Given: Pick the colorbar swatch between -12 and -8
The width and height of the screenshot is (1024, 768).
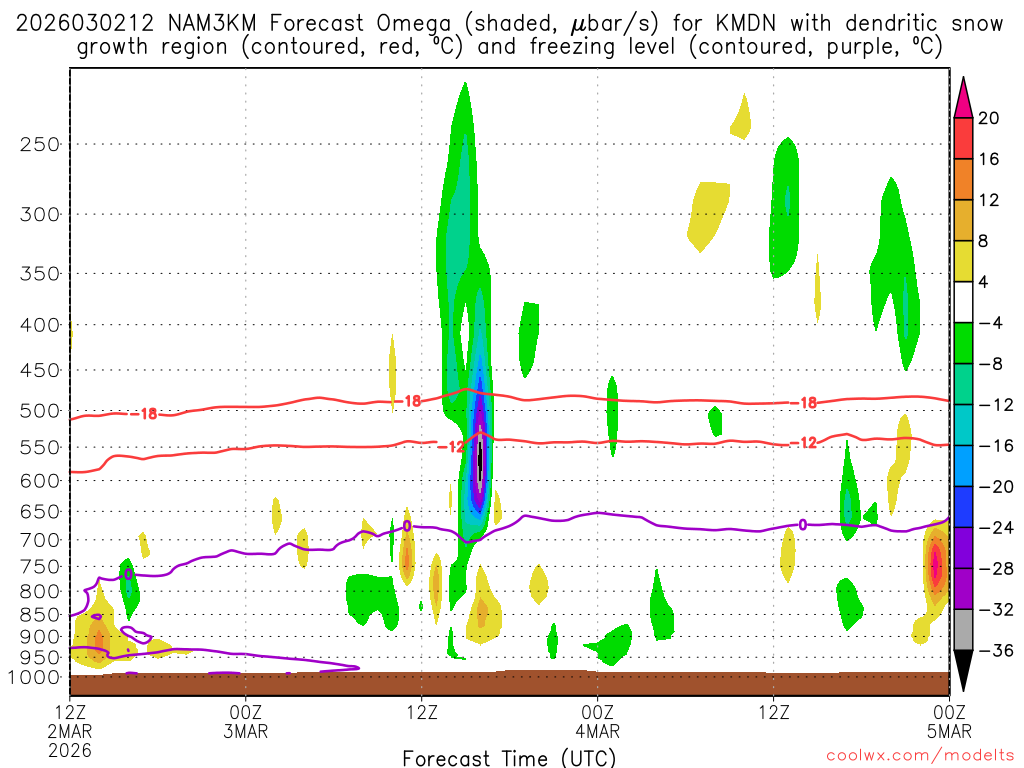Looking at the screenshot, I should click(x=963, y=384).
